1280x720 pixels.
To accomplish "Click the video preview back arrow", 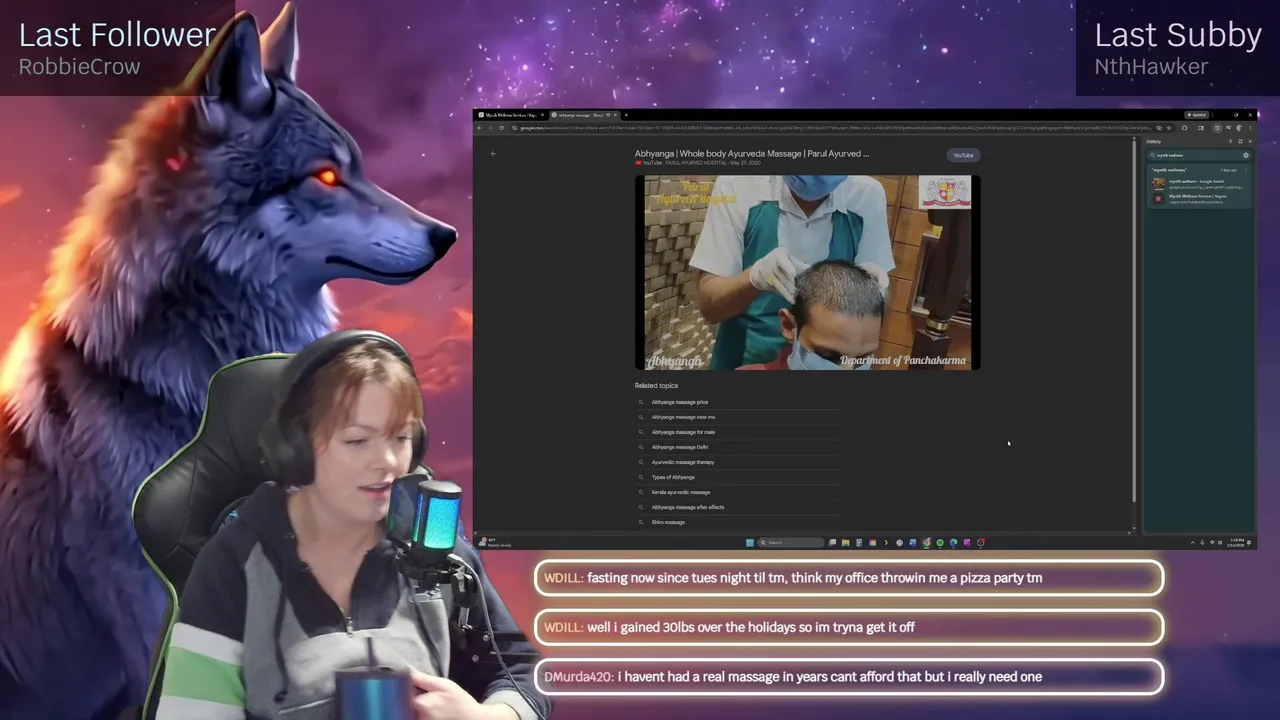I will 493,153.
